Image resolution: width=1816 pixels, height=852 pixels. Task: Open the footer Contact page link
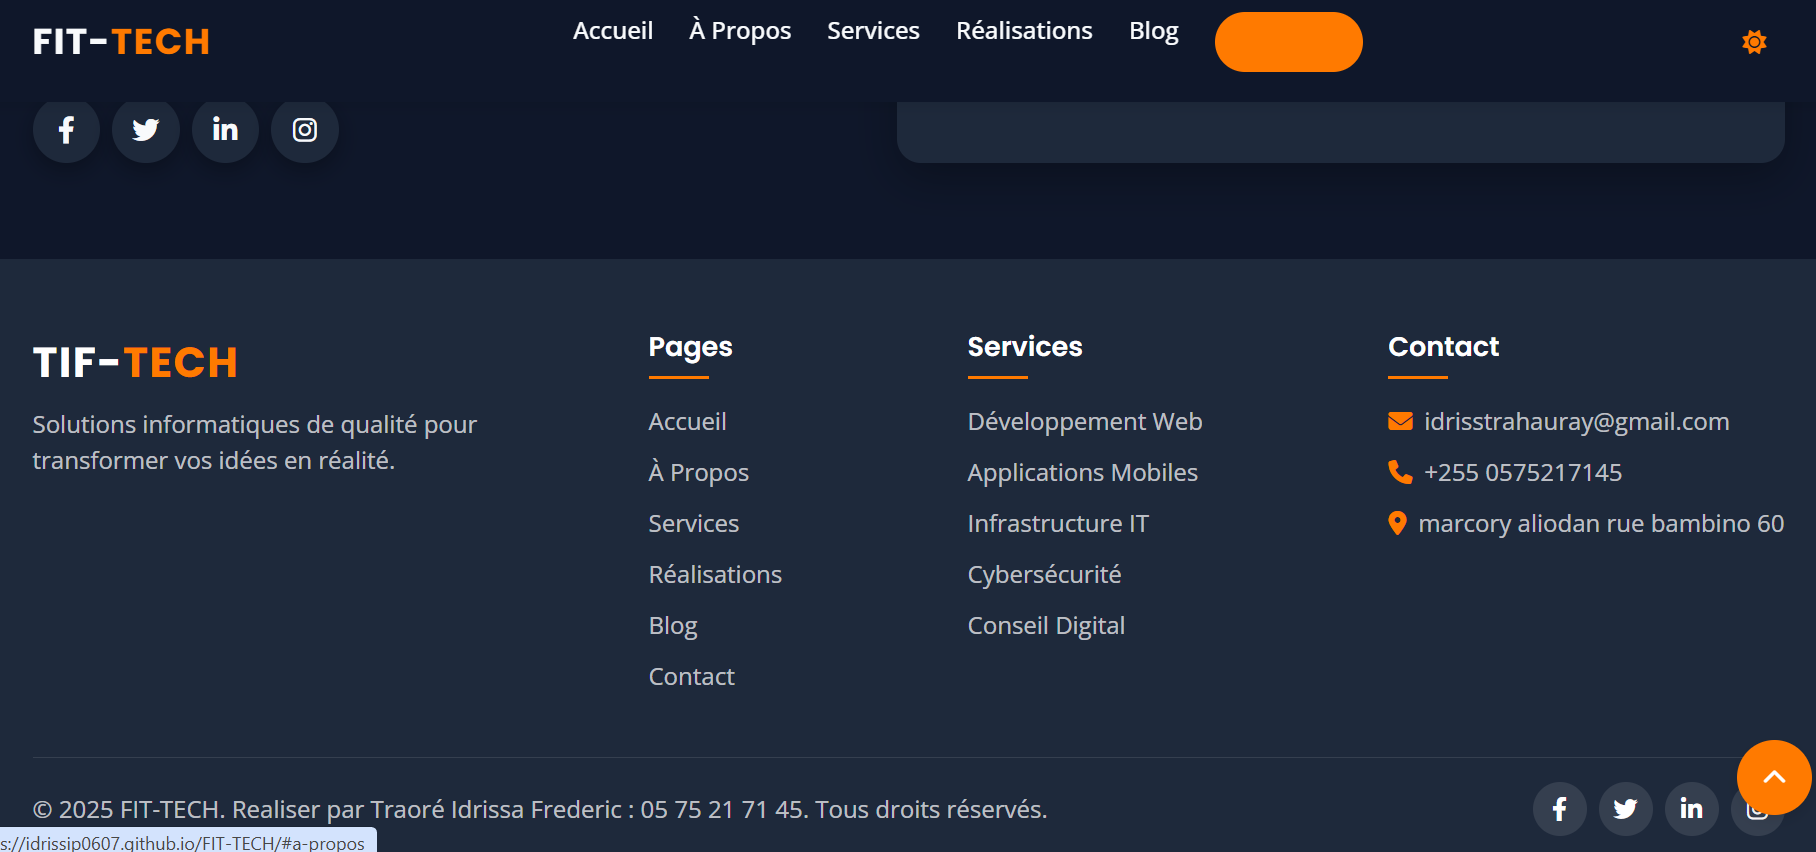(x=691, y=676)
